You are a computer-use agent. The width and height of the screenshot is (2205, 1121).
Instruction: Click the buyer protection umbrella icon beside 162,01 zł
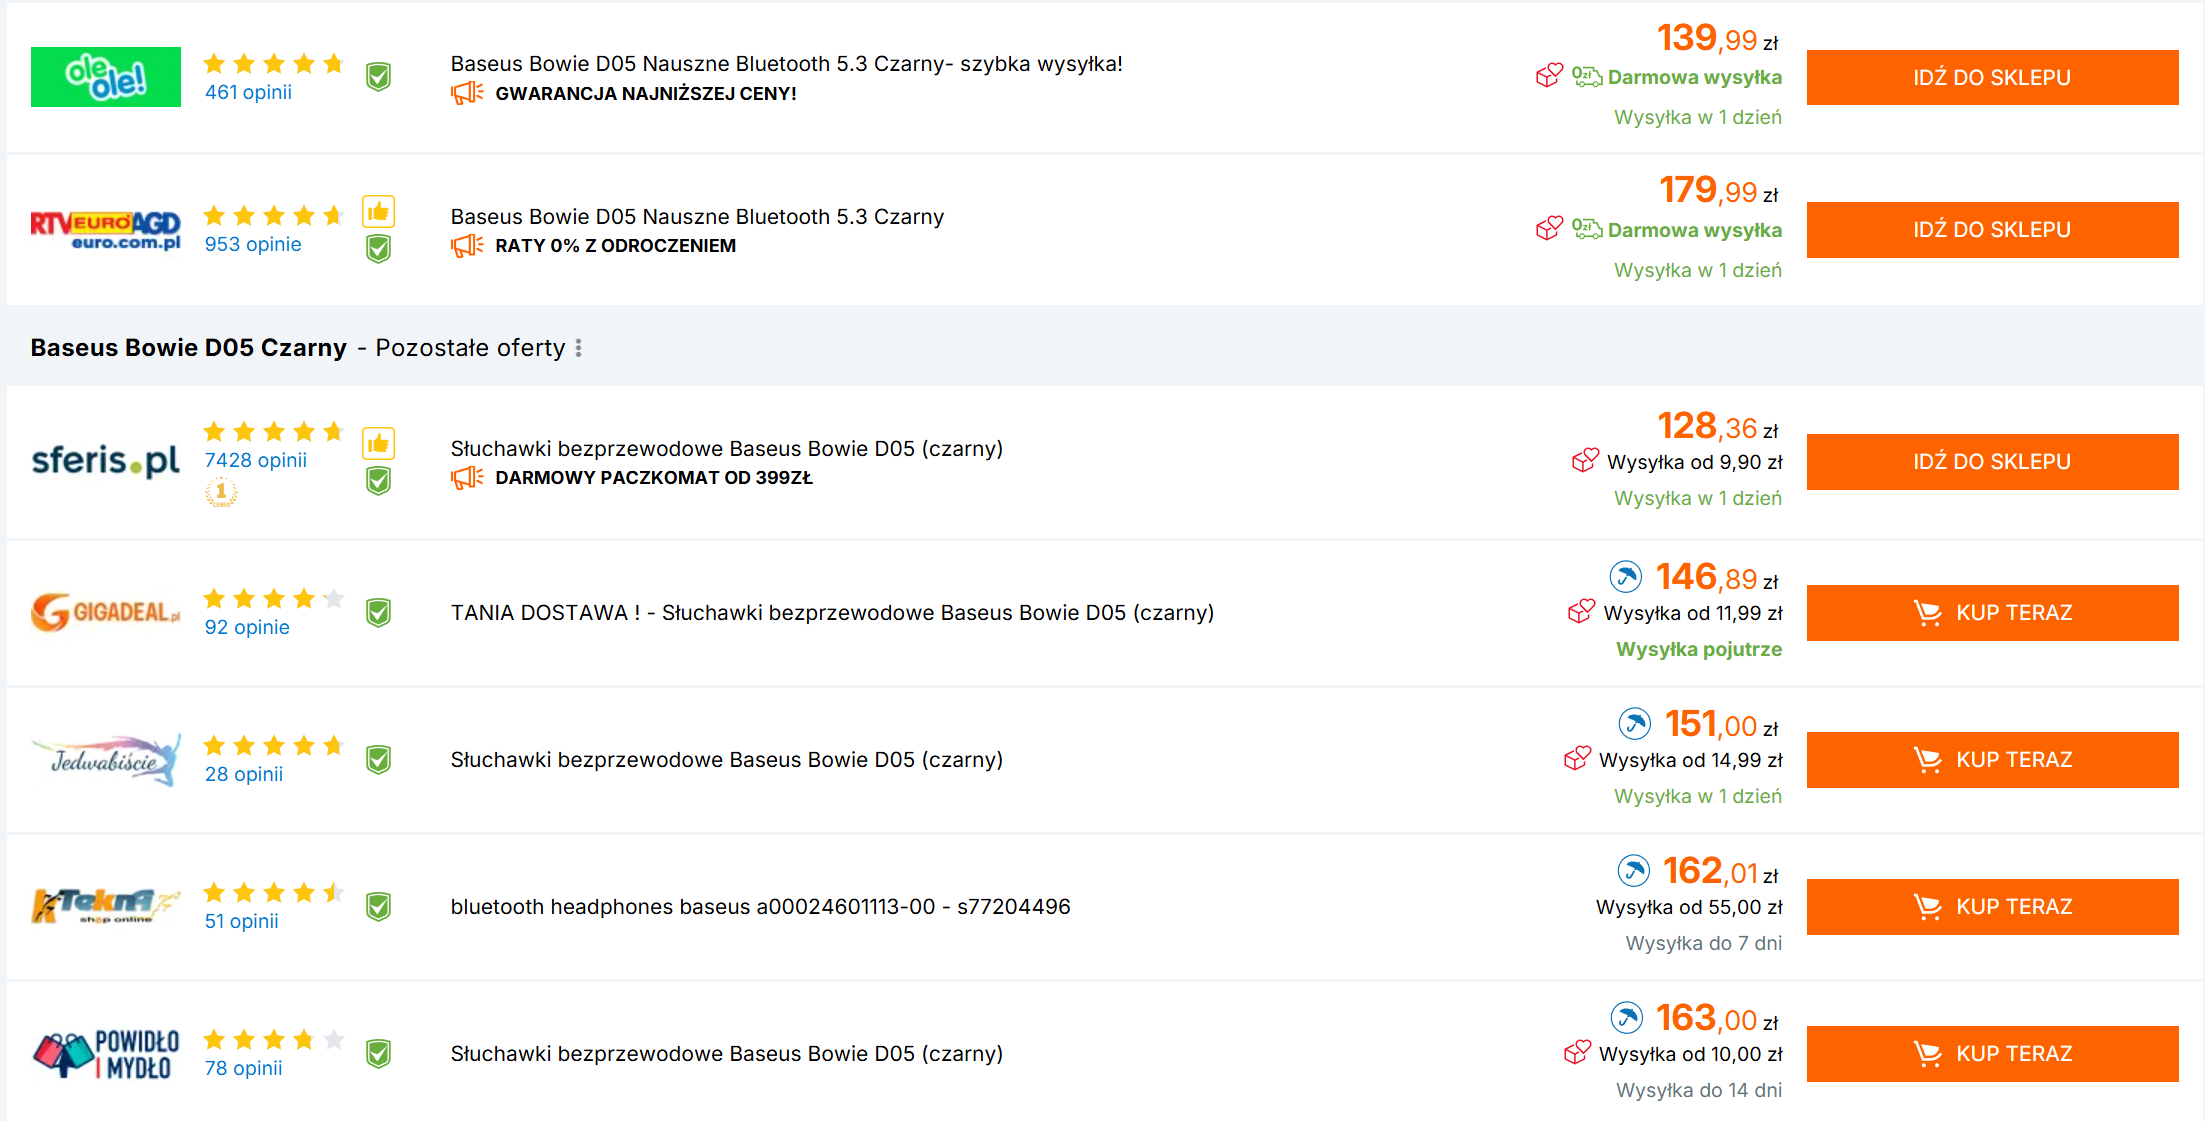[1633, 871]
